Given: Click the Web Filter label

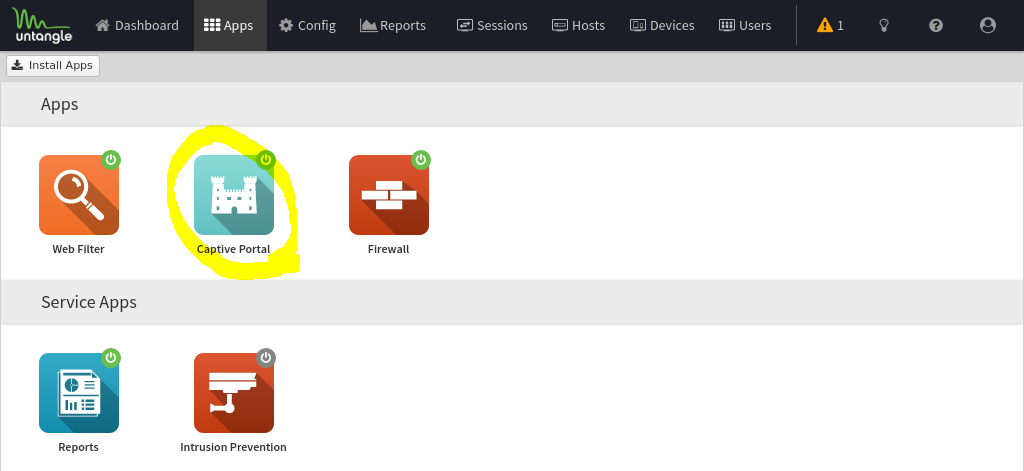Looking at the screenshot, I should 78,249.
